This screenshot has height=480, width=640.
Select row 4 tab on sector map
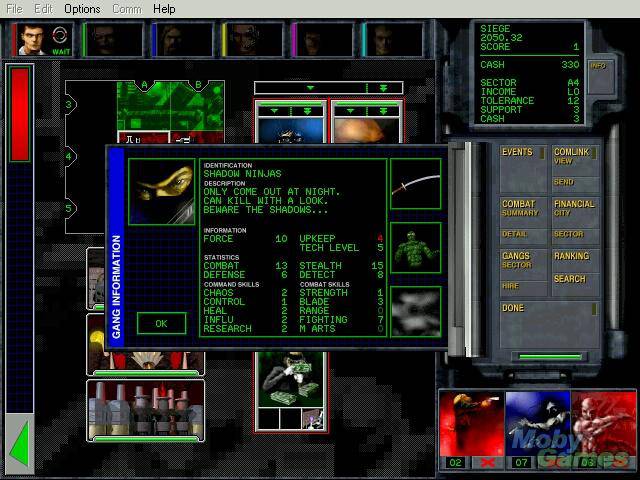point(69,156)
